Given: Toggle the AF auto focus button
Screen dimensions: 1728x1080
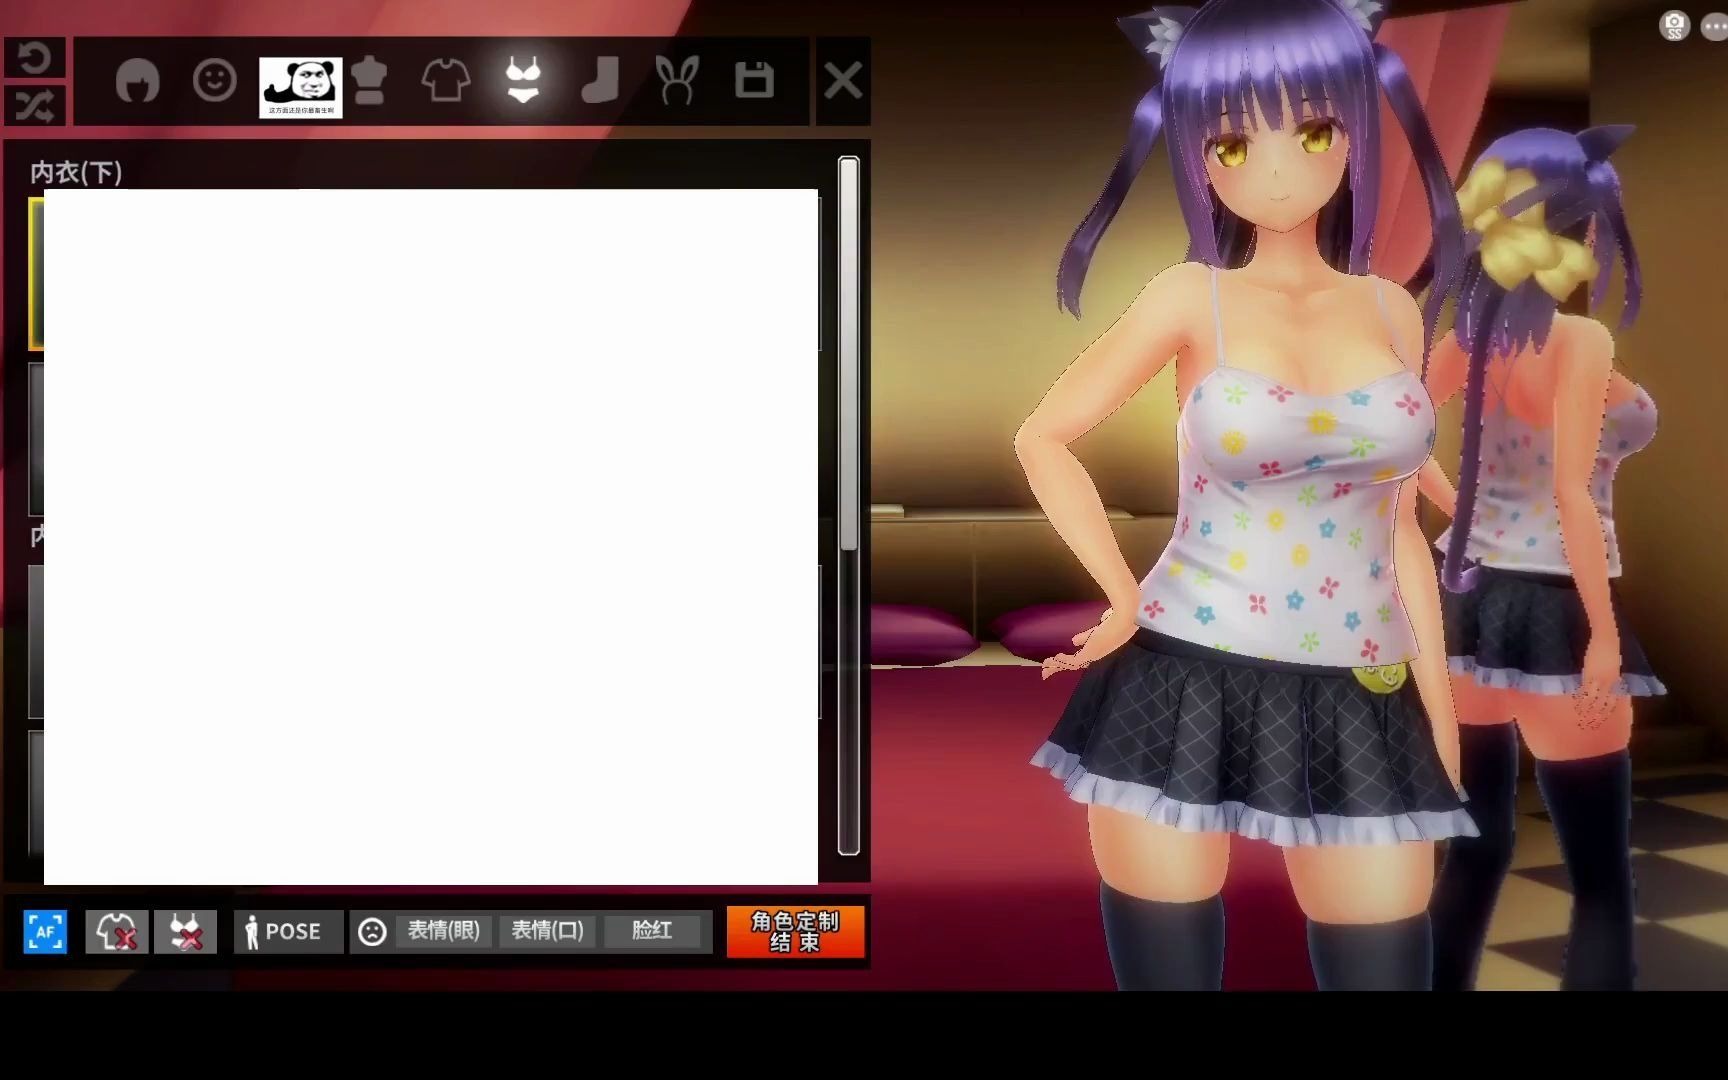Looking at the screenshot, I should [x=45, y=932].
